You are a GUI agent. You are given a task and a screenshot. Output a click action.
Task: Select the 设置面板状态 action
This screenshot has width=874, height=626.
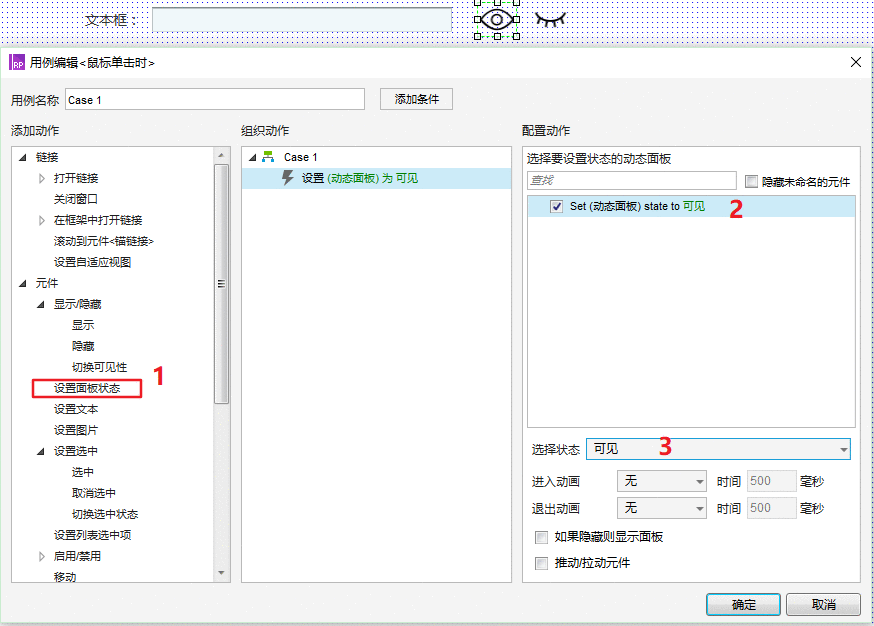(x=87, y=388)
